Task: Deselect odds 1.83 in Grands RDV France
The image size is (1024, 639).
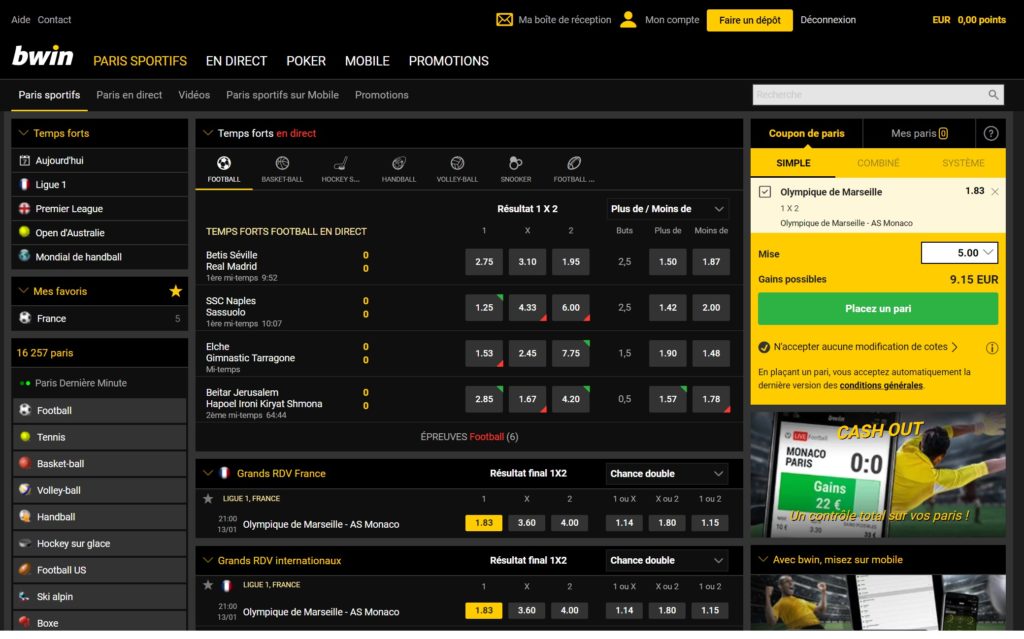Action: [x=484, y=523]
